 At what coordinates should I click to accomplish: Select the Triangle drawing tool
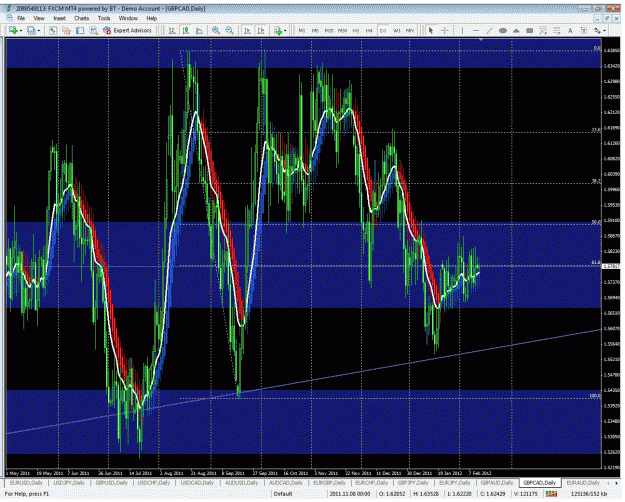[516, 30]
